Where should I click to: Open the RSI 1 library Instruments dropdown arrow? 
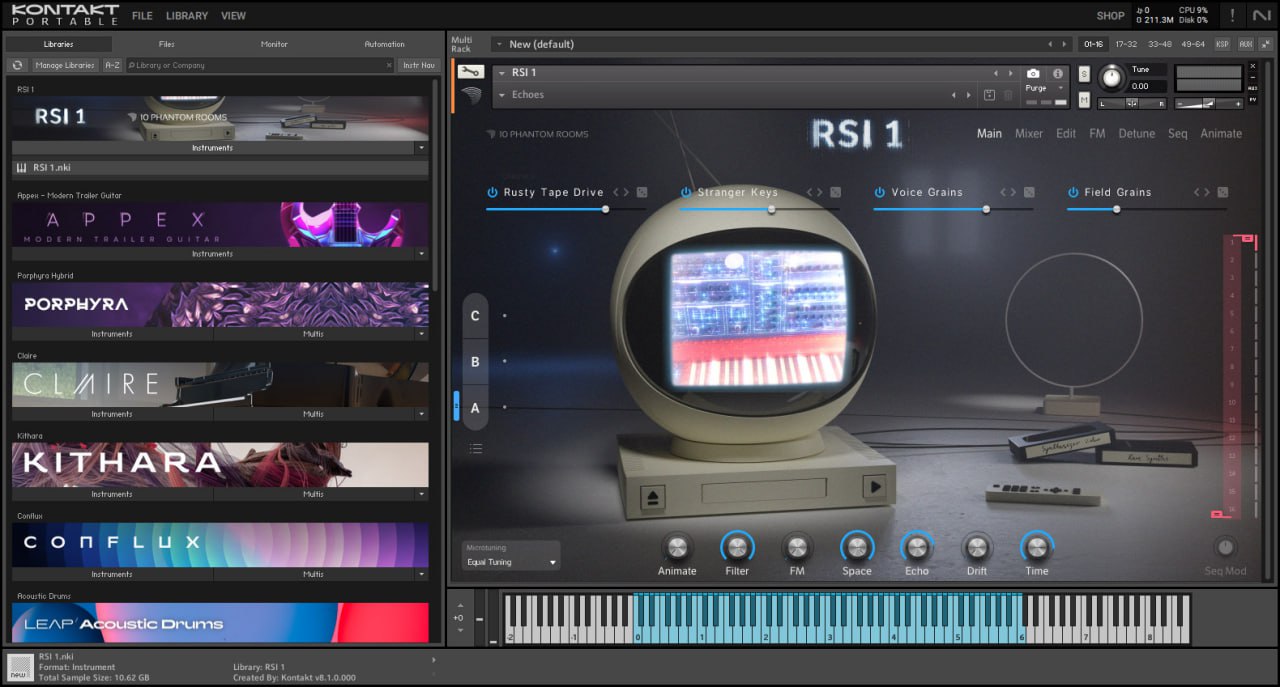(x=421, y=148)
